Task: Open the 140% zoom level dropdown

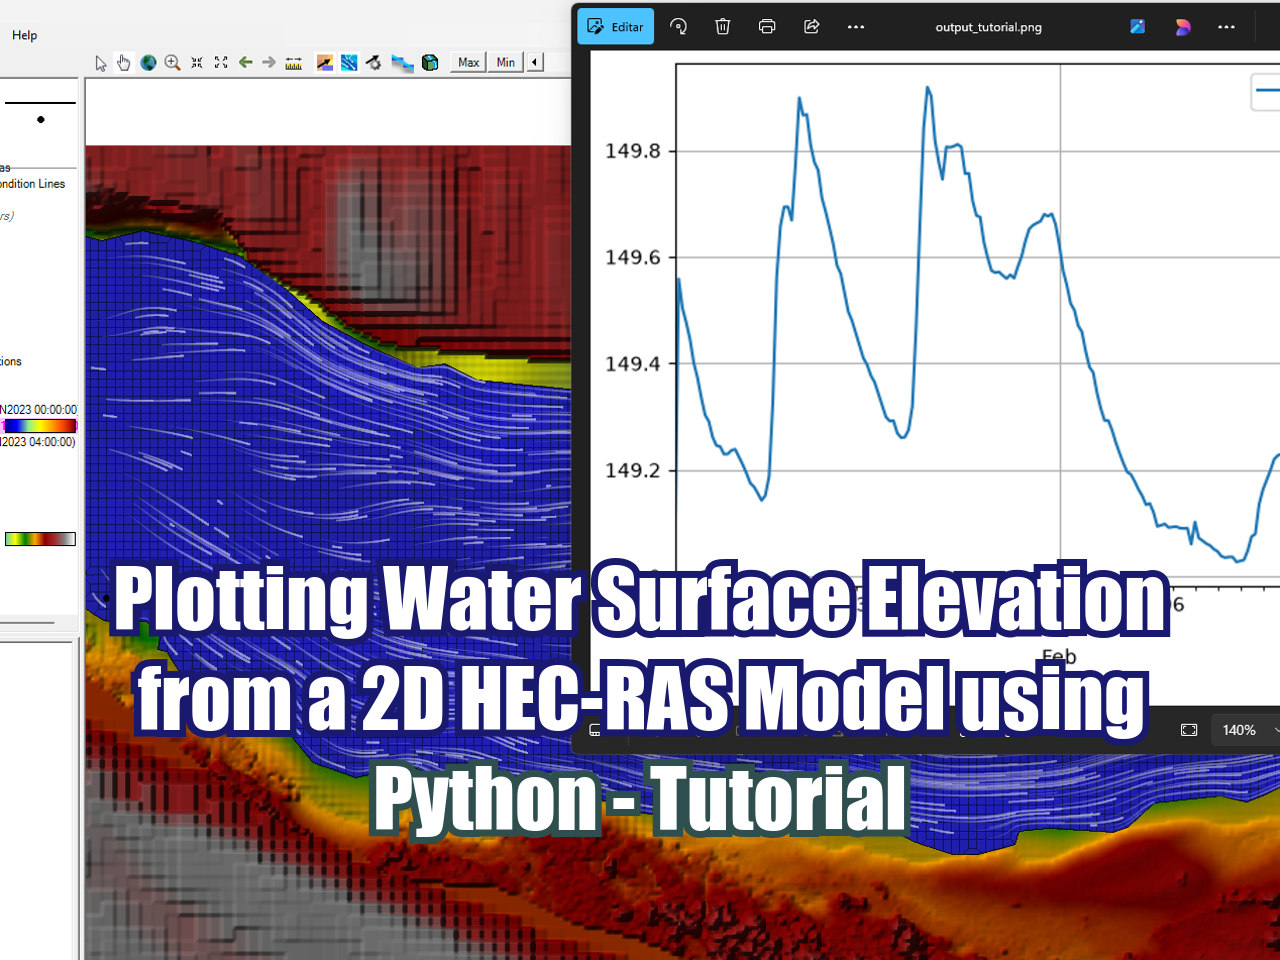Action: [x=1246, y=730]
